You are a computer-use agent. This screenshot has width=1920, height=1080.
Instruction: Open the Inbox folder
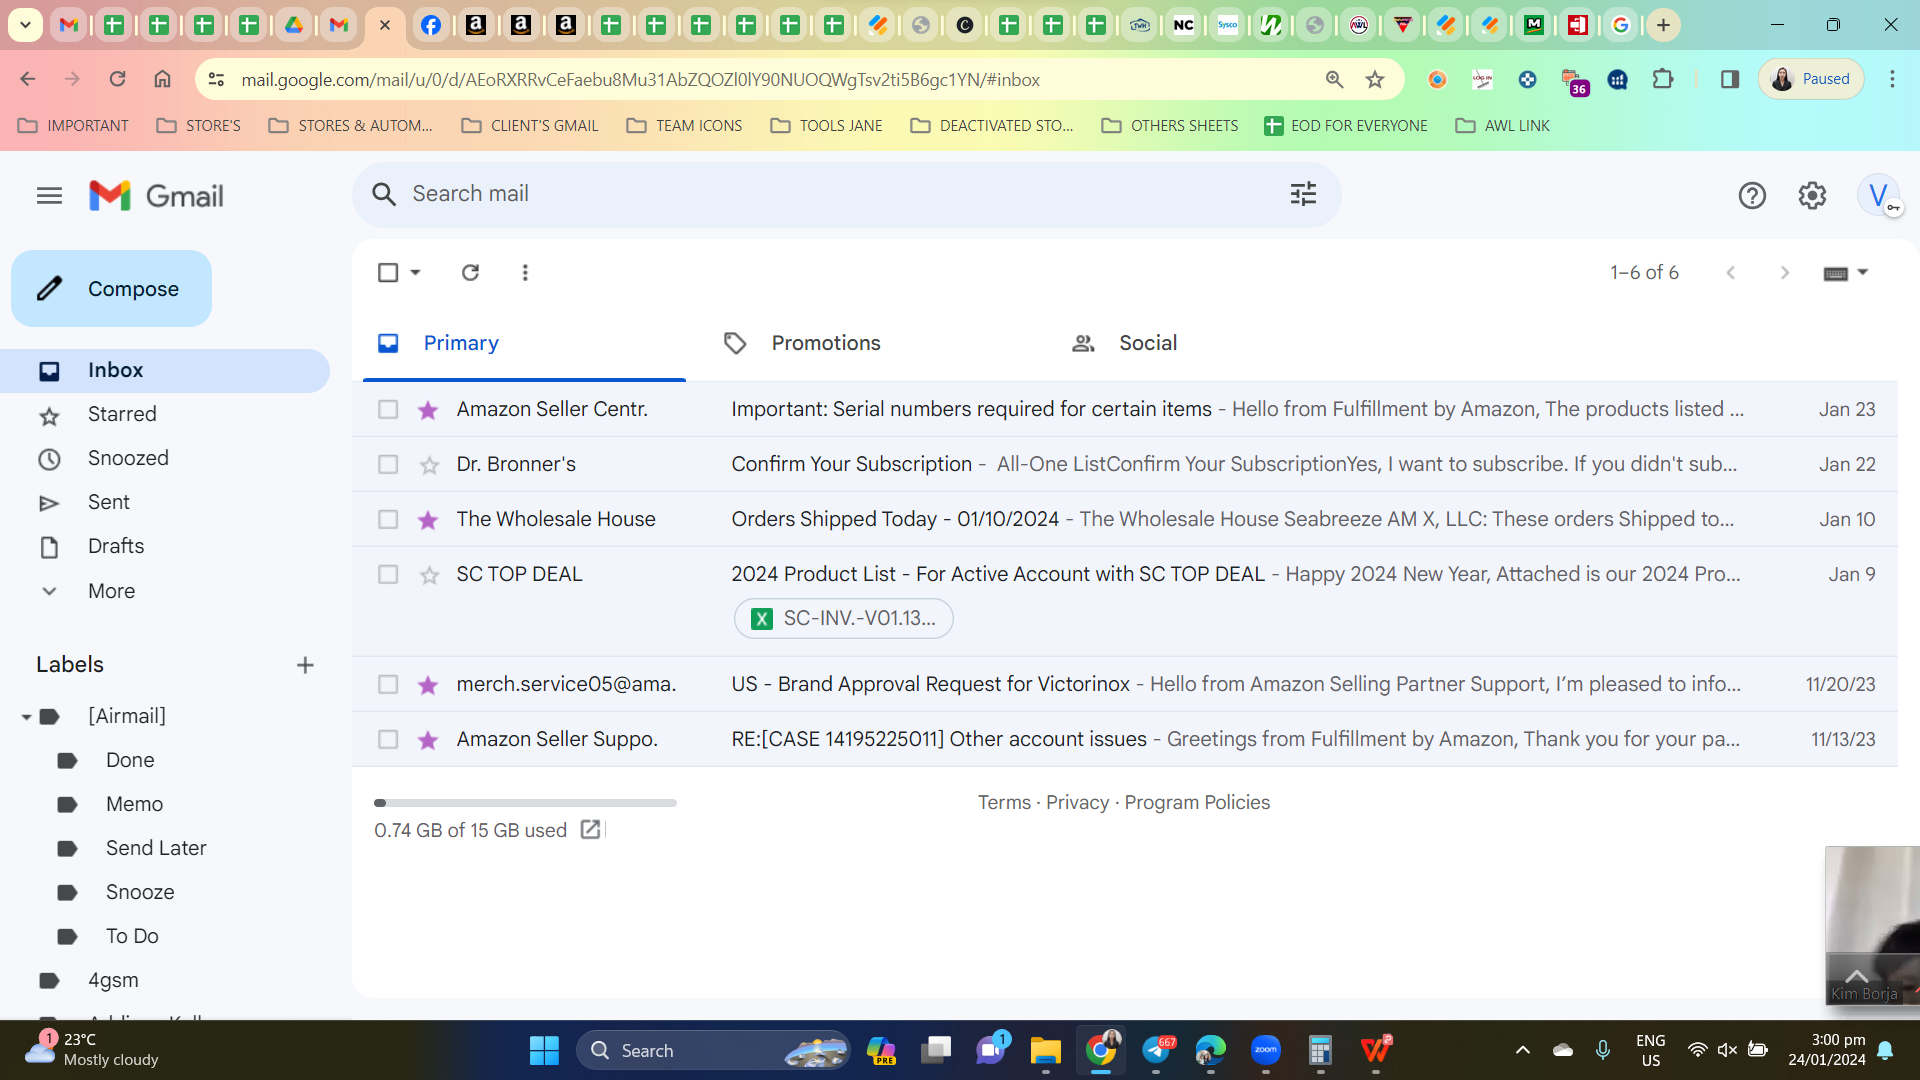(165, 371)
